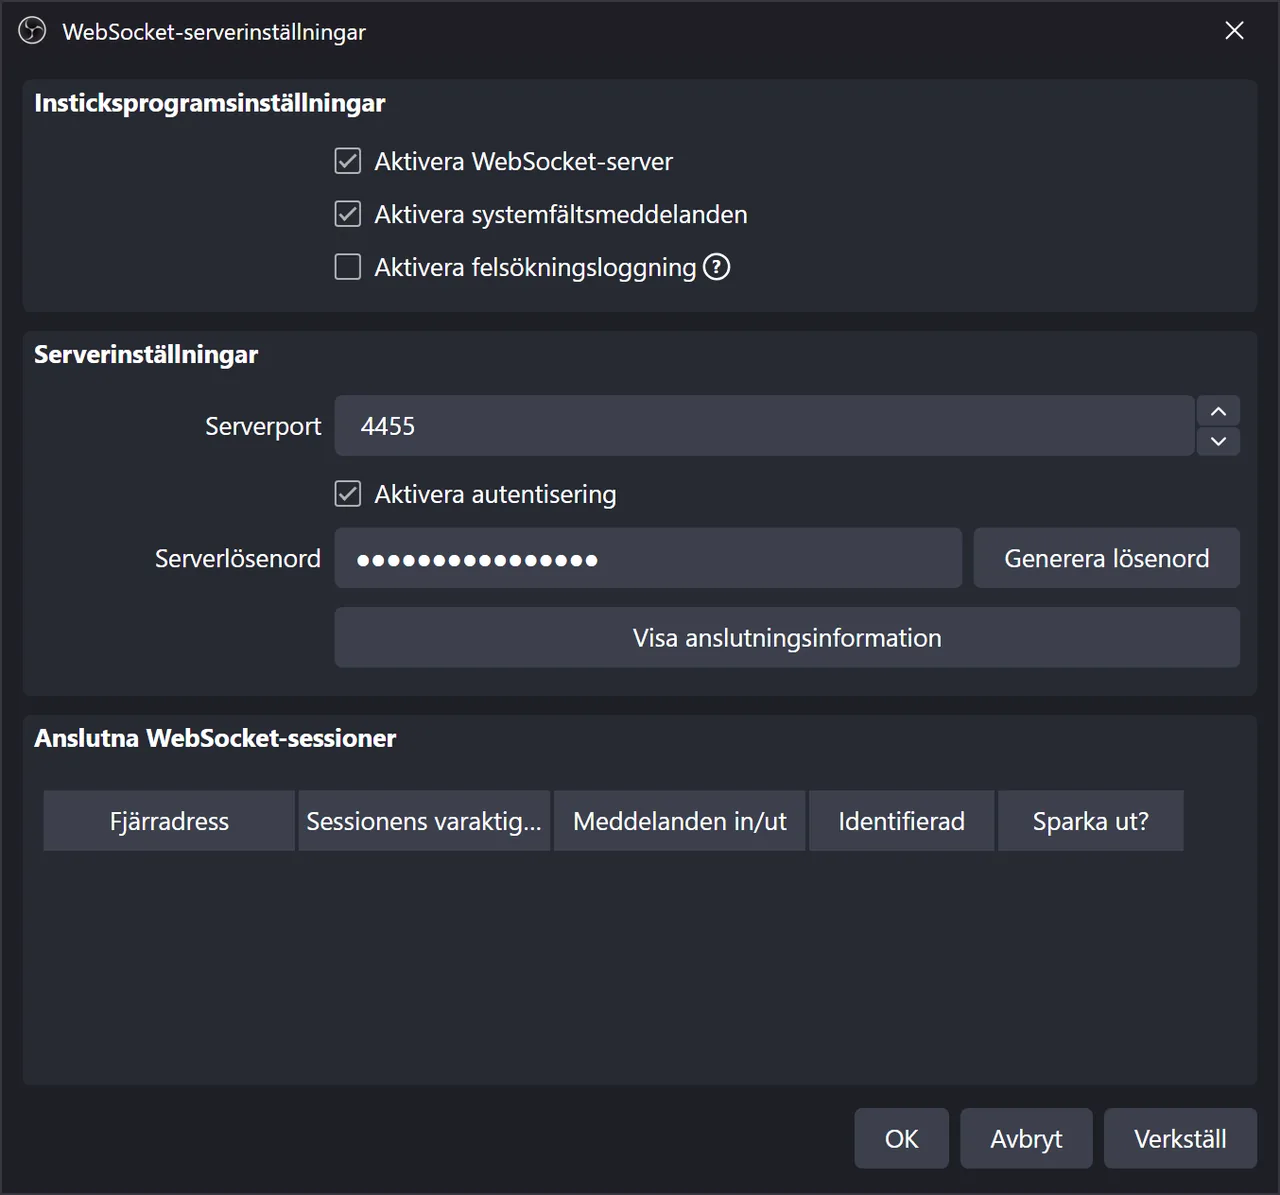Click the Serverport label
1280x1195 pixels.
point(263,426)
